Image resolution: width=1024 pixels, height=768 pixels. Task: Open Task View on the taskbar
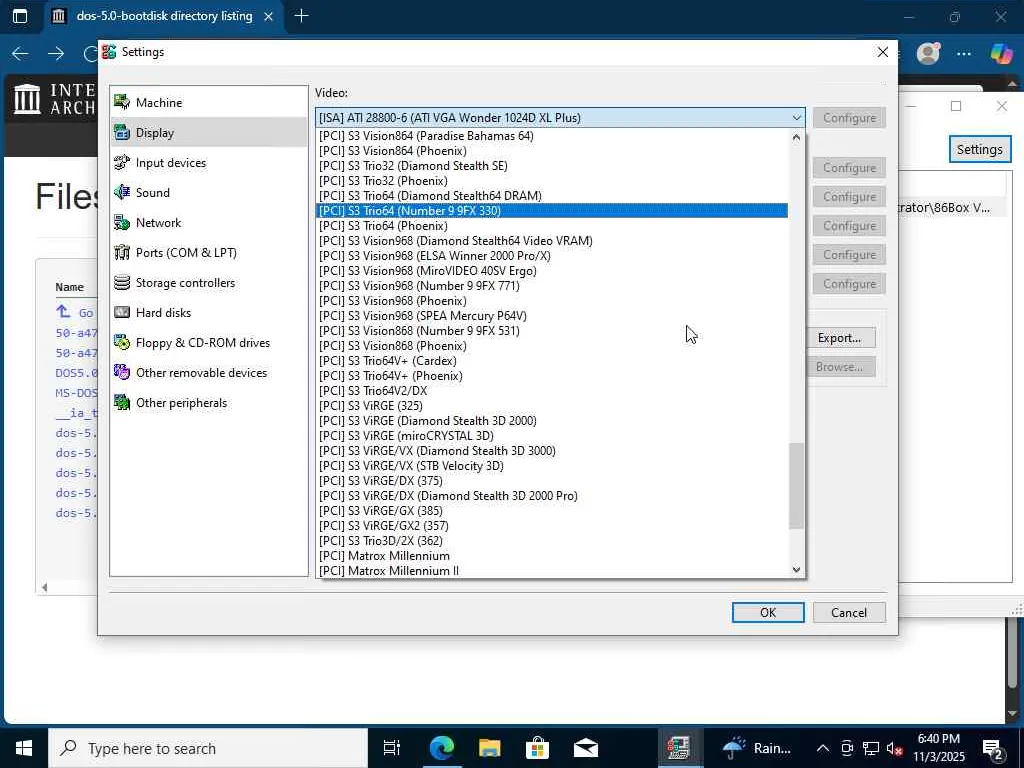pos(392,748)
